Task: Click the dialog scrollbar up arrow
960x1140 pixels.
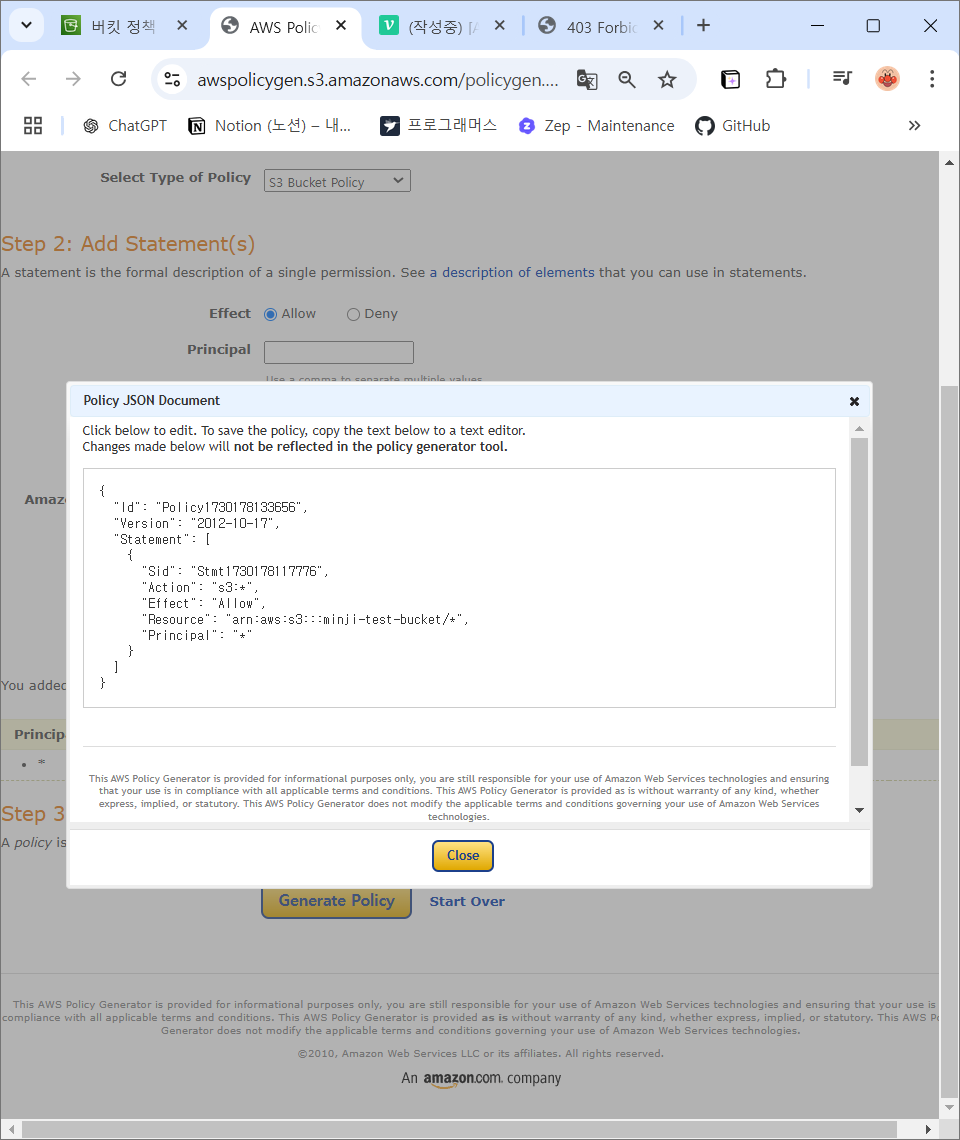Action: pos(859,429)
